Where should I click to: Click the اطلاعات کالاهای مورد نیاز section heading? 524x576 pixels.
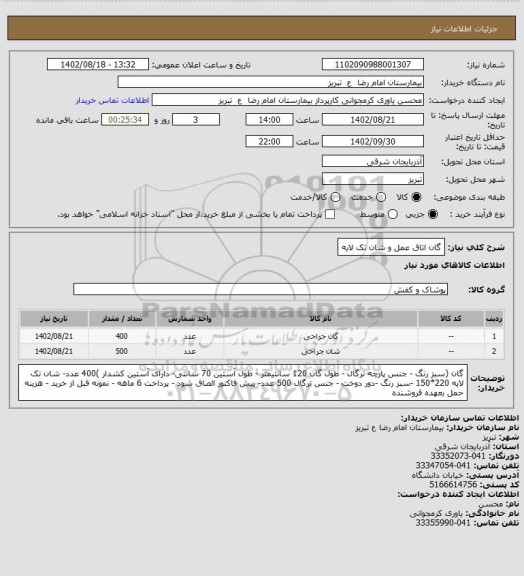click(454, 265)
